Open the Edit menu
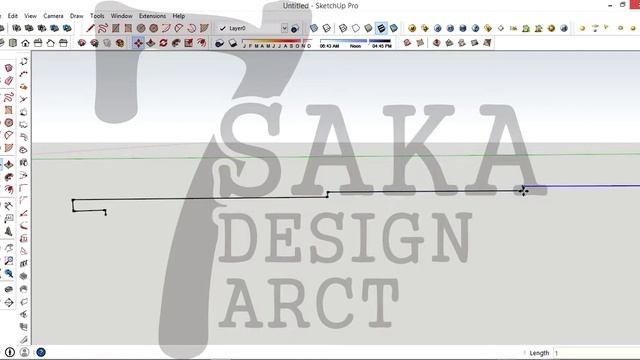Screen dimensions: 640x360 [x=13, y=16]
